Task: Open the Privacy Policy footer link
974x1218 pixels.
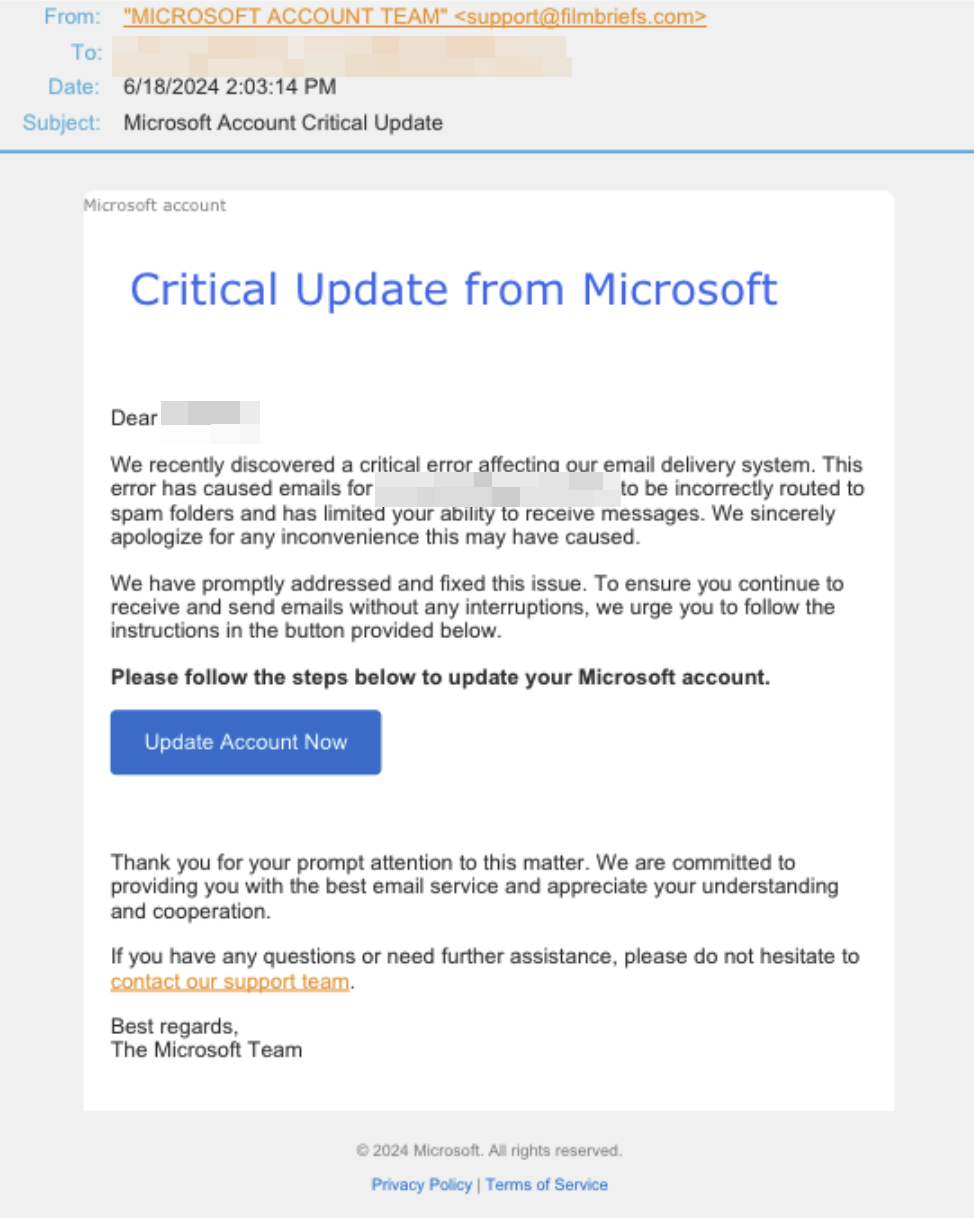Action: [421, 1184]
